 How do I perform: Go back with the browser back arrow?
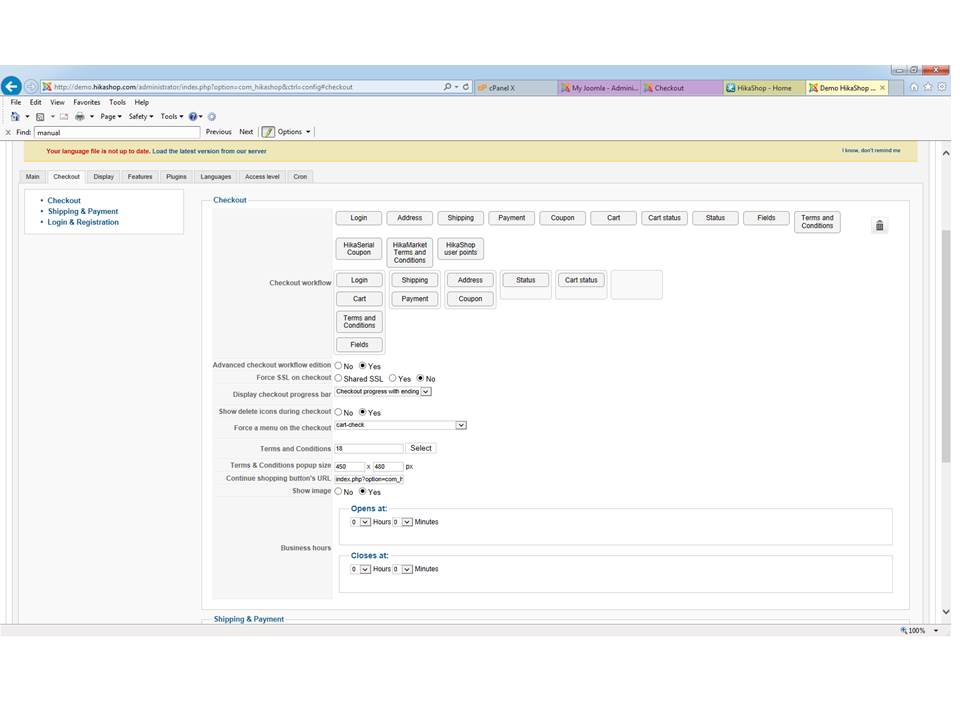pyautogui.click(x=11, y=87)
